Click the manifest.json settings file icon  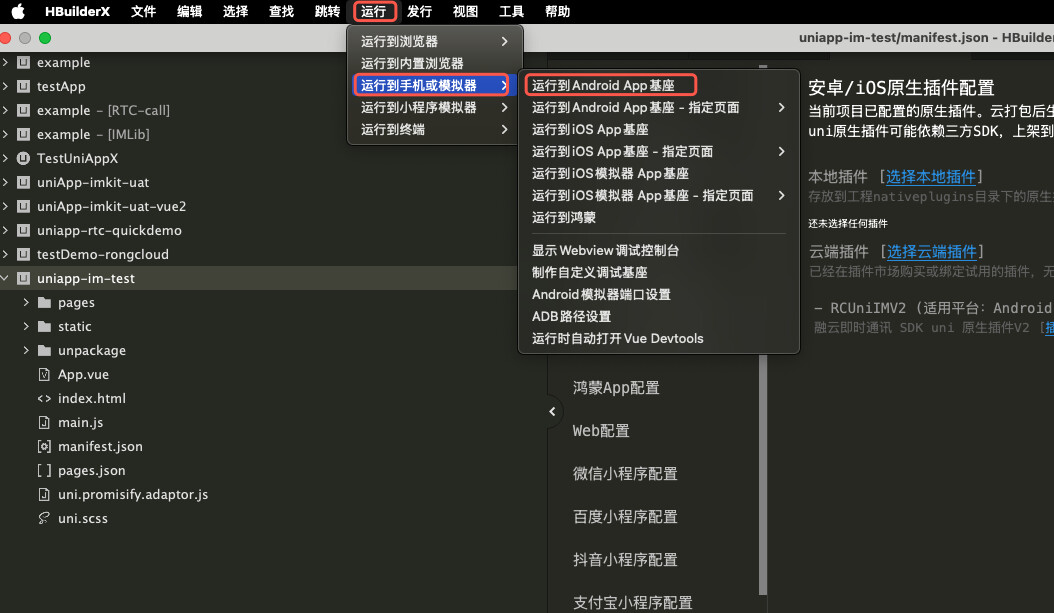(x=43, y=447)
